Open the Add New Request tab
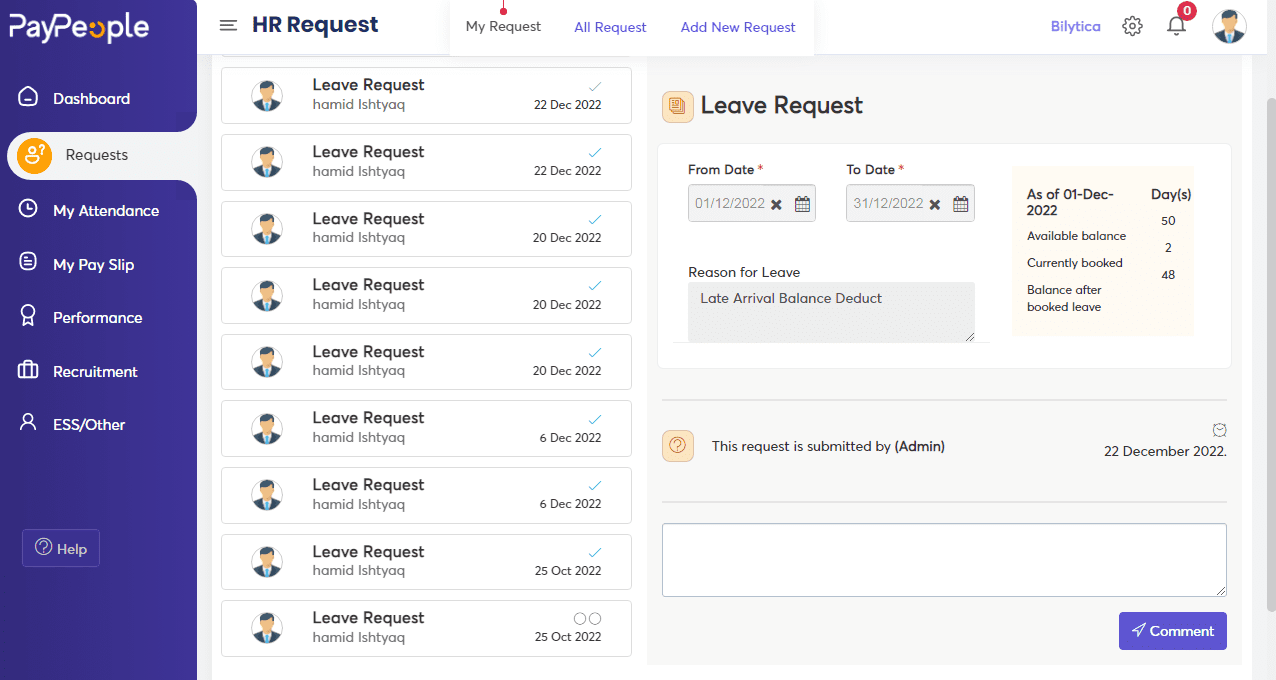This screenshot has height=680, width=1276. (x=738, y=28)
